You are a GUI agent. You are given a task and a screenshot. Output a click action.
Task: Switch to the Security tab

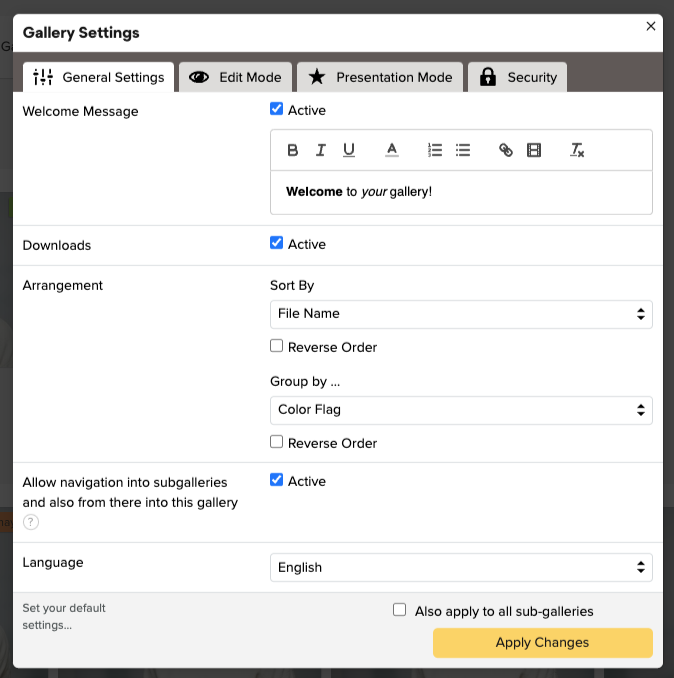pos(517,77)
